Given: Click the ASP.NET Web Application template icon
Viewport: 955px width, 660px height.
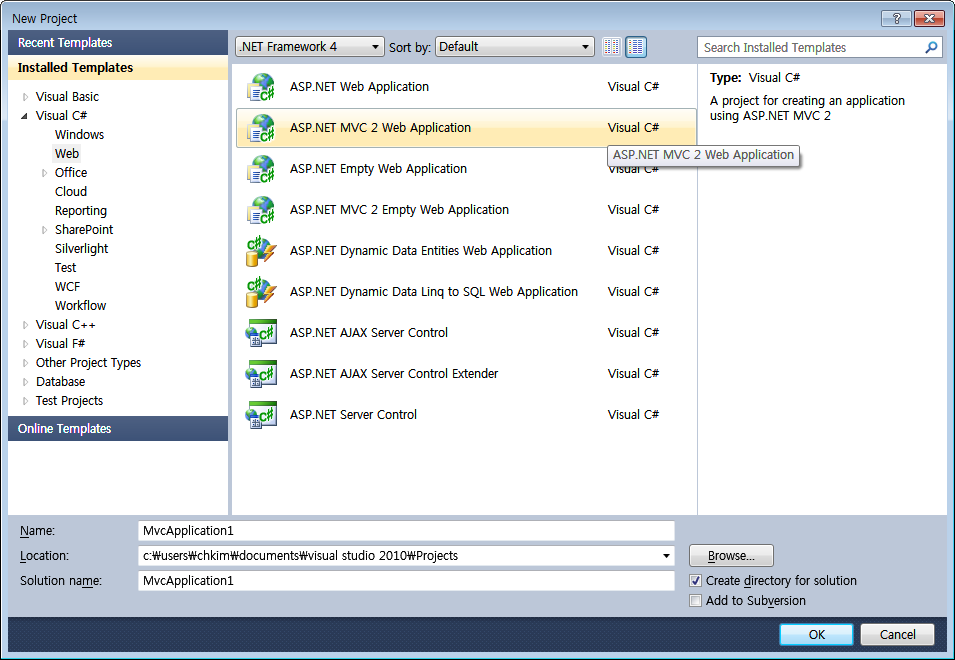Looking at the screenshot, I should point(261,87).
